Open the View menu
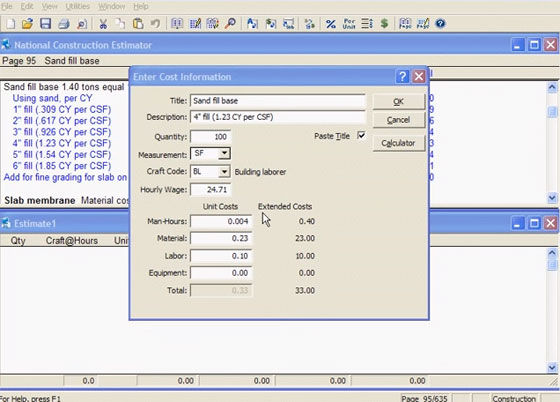560x402 pixels. [x=49, y=6]
